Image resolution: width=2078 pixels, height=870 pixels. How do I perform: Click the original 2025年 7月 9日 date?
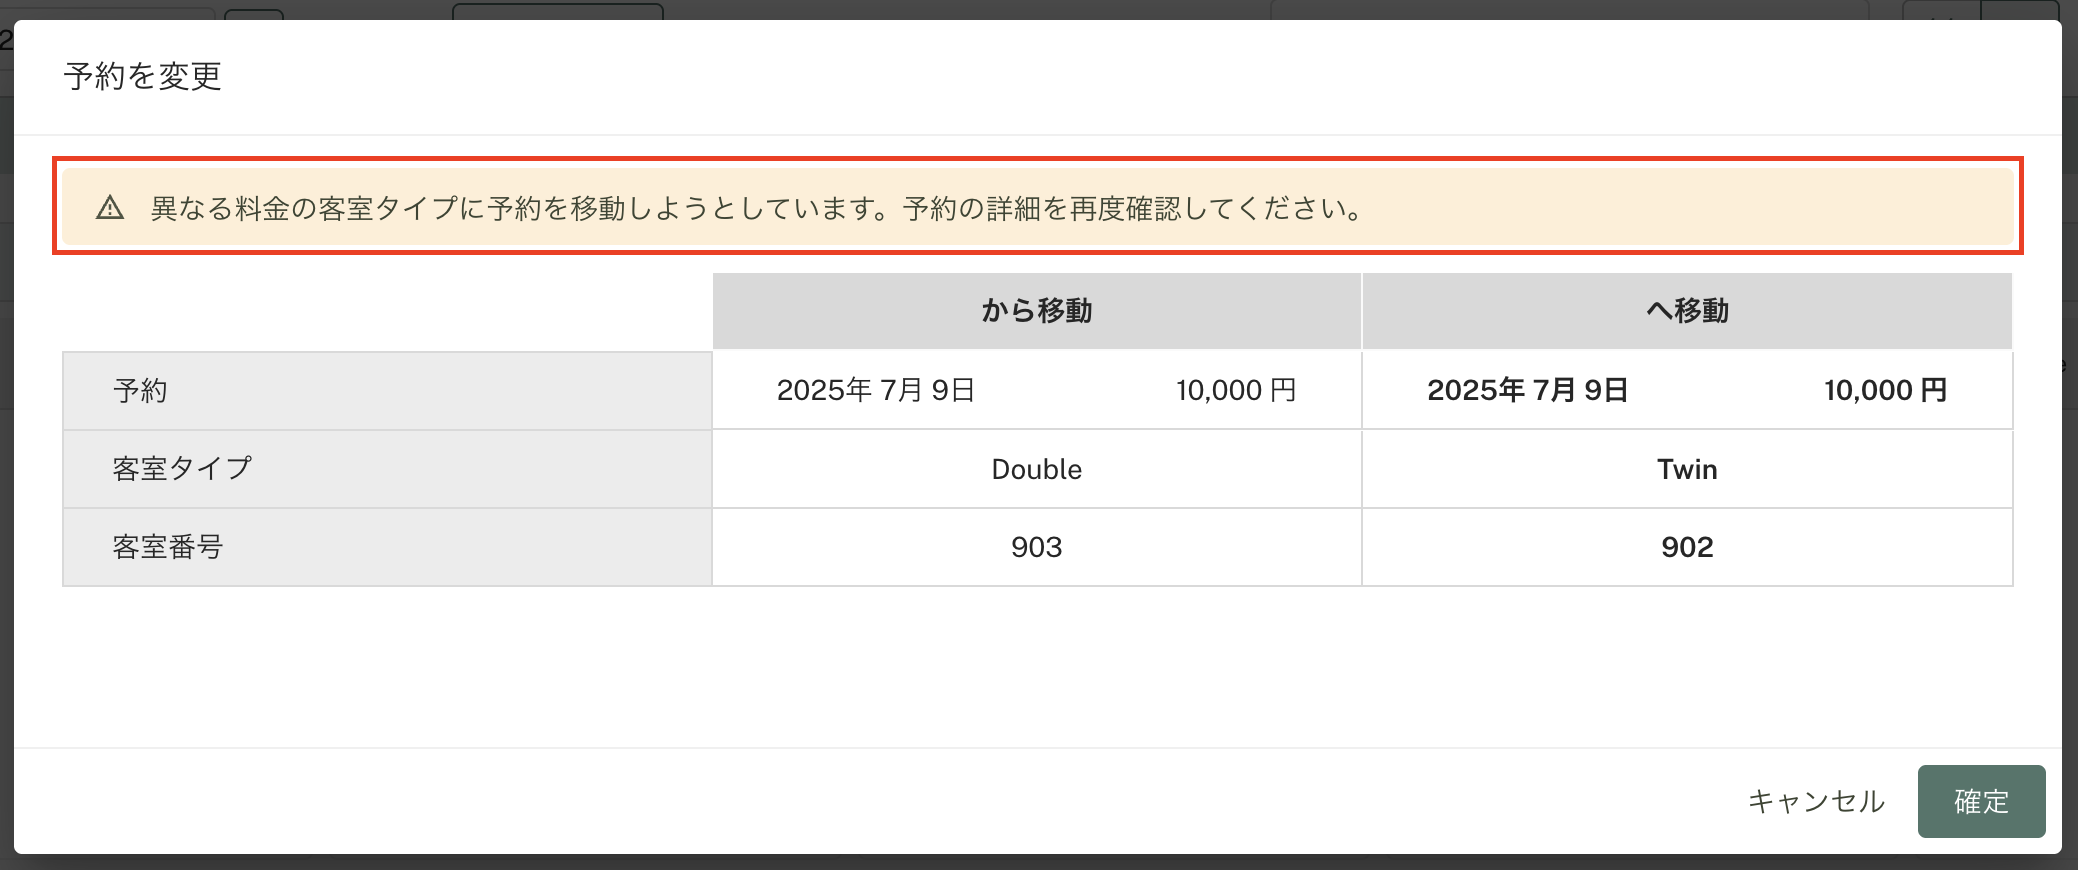coord(876,390)
